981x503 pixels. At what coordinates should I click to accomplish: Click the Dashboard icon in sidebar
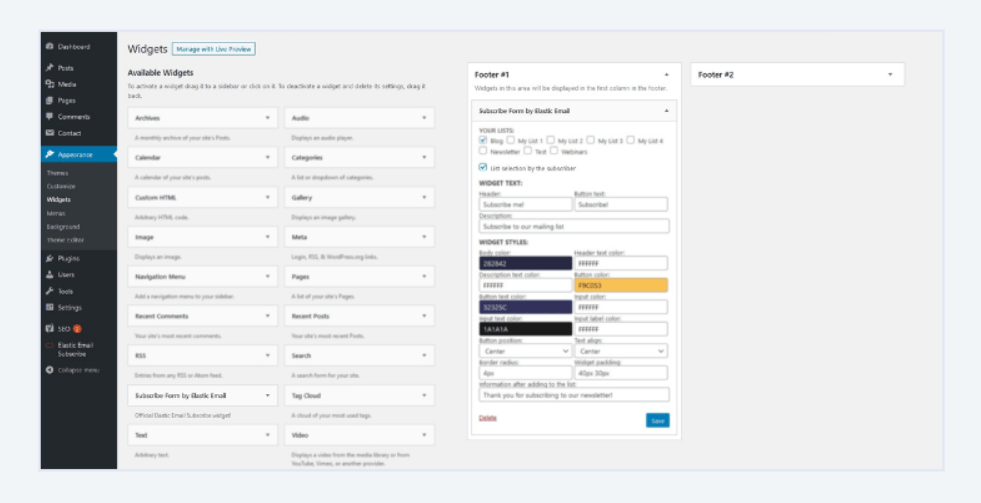(x=50, y=47)
